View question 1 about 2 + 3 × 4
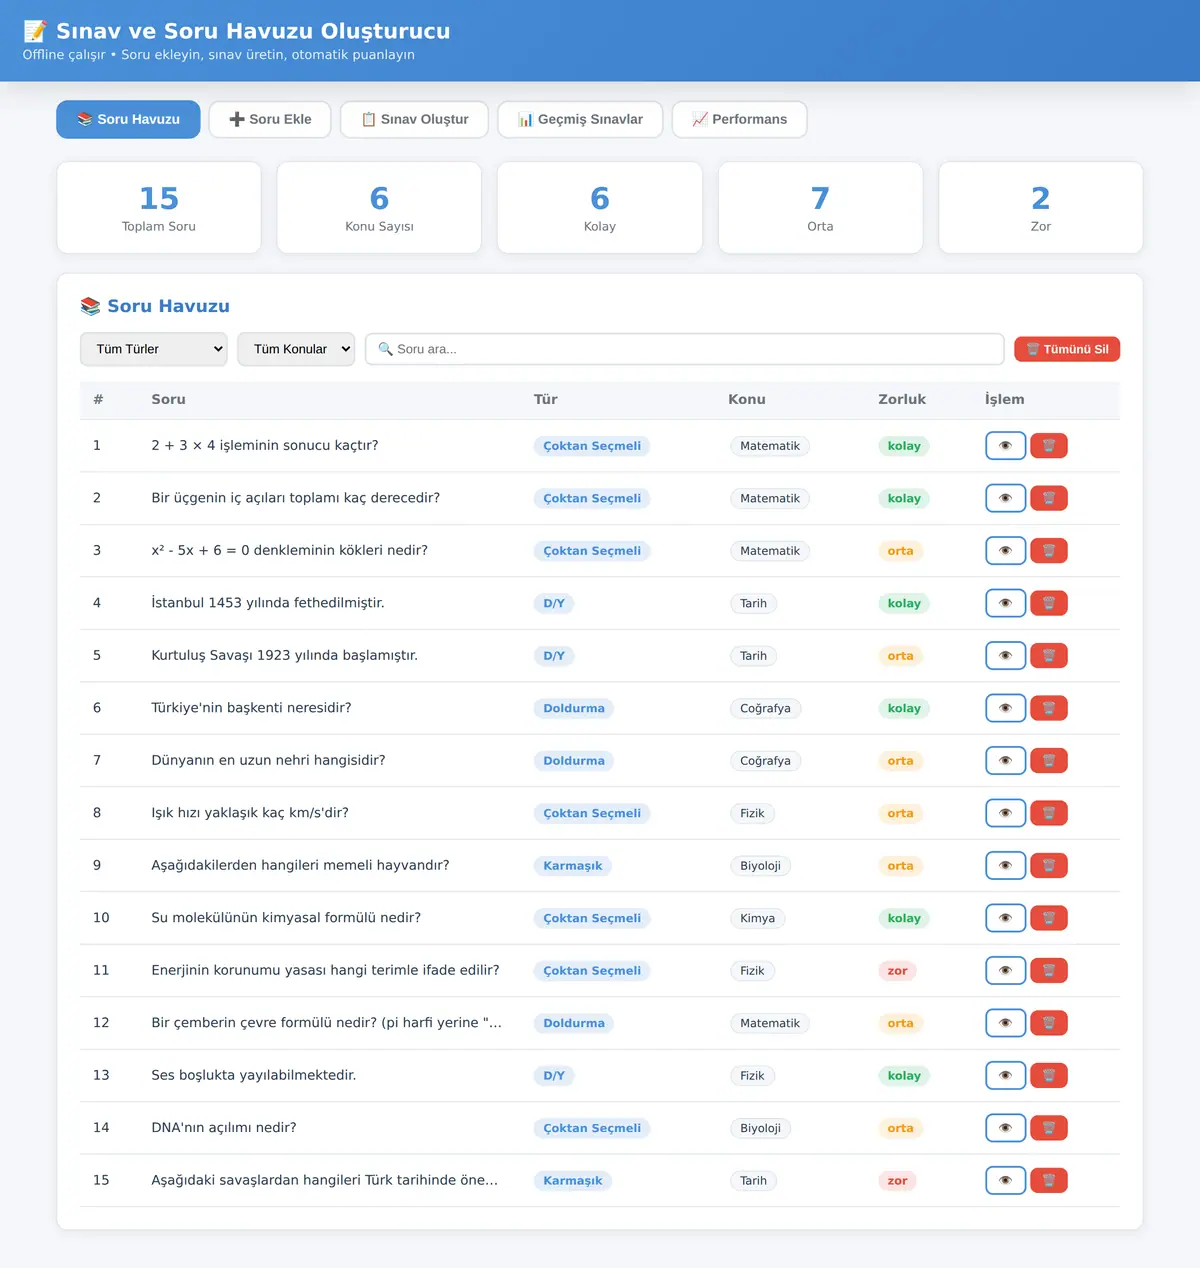The height and width of the screenshot is (1268, 1200). point(1005,446)
